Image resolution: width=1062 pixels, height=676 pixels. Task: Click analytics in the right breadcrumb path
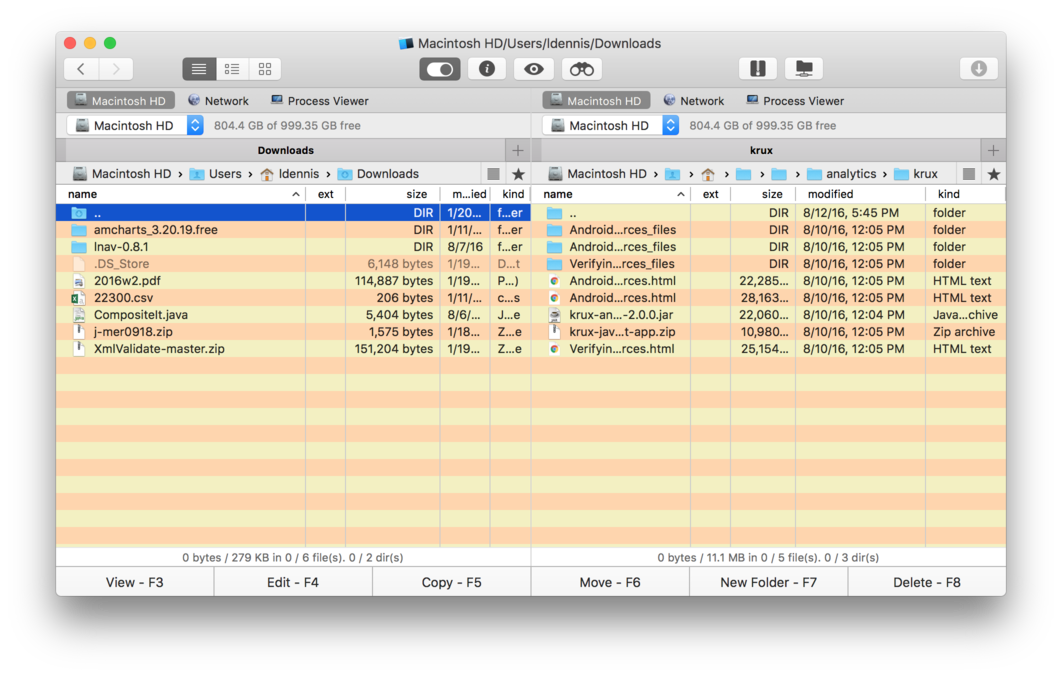(x=843, y=174)
